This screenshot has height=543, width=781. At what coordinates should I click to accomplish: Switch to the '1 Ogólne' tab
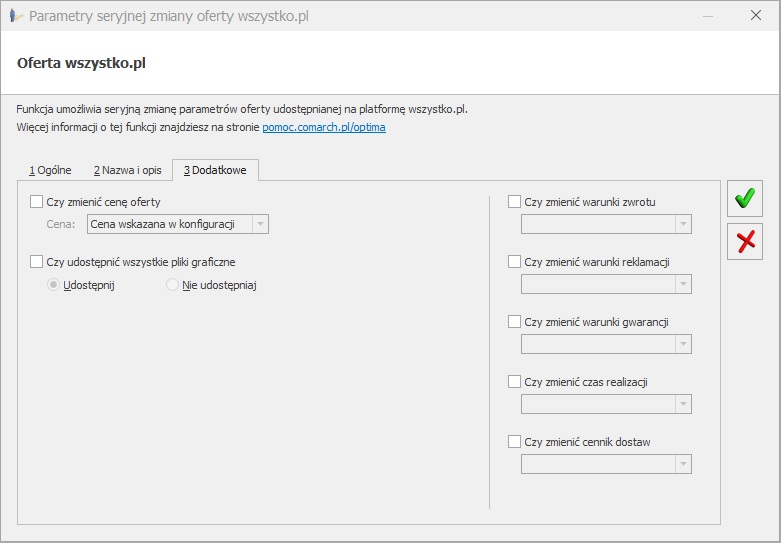pos(50,170)
